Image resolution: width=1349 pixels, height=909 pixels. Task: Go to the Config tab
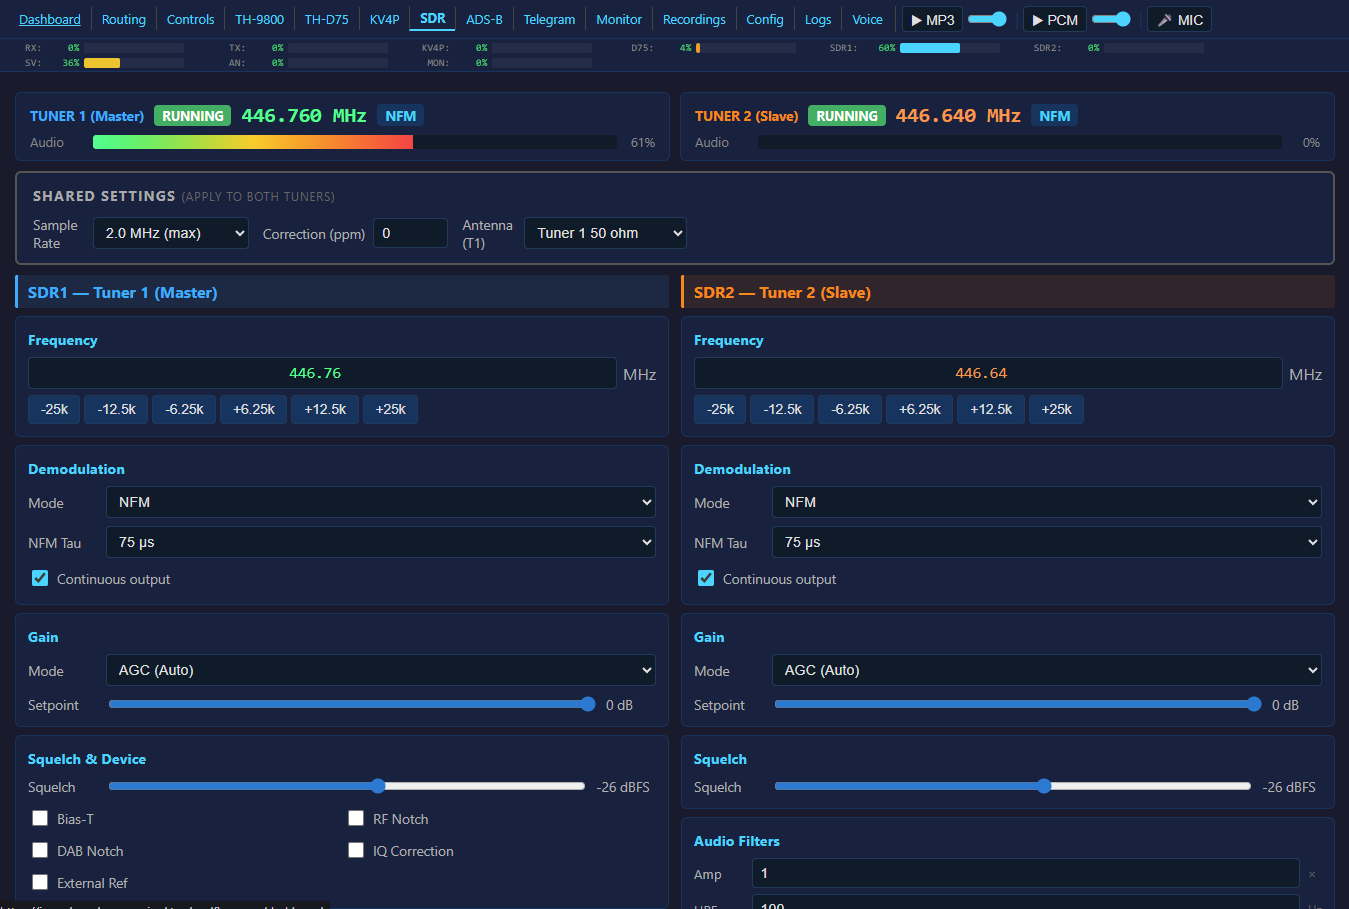(765, 19)
